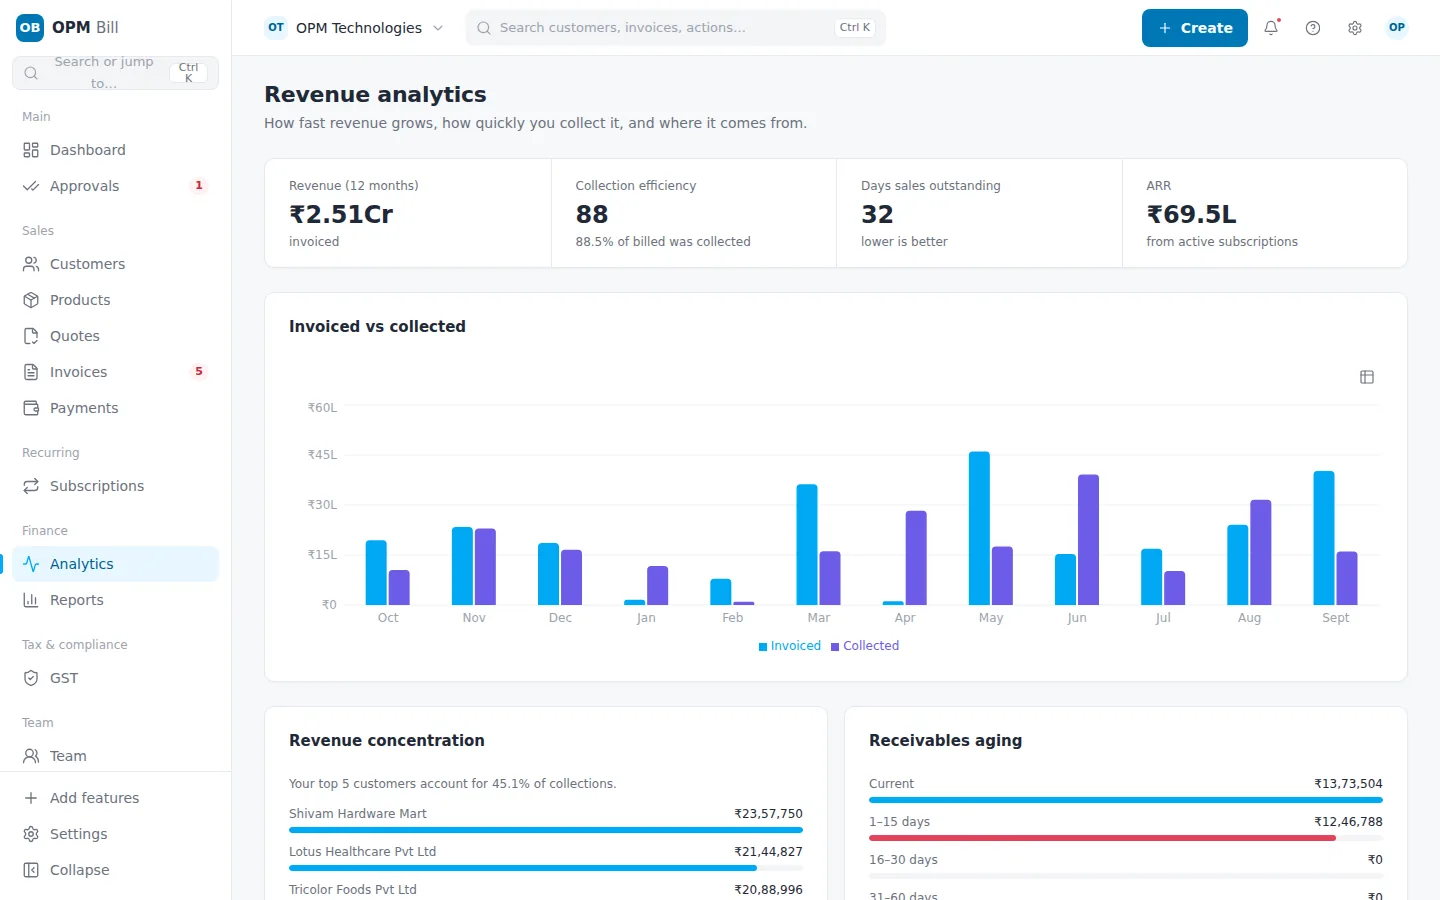Click the Shivam Hardware Mart customer name

coord(358,814)
